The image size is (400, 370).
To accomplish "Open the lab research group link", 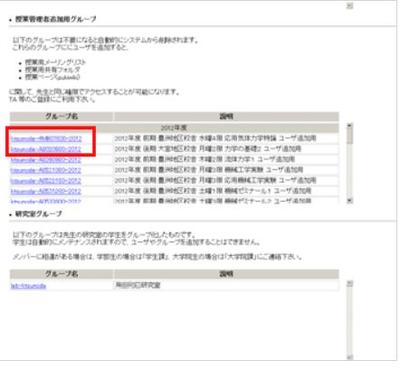I will [x=28, y=286].
